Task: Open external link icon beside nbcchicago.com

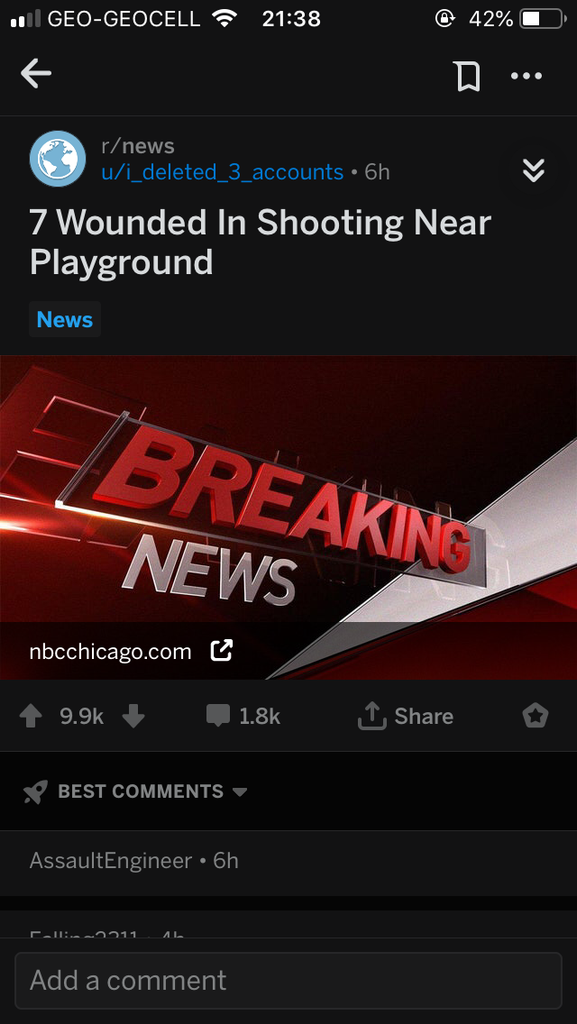Action: point(222,651)
